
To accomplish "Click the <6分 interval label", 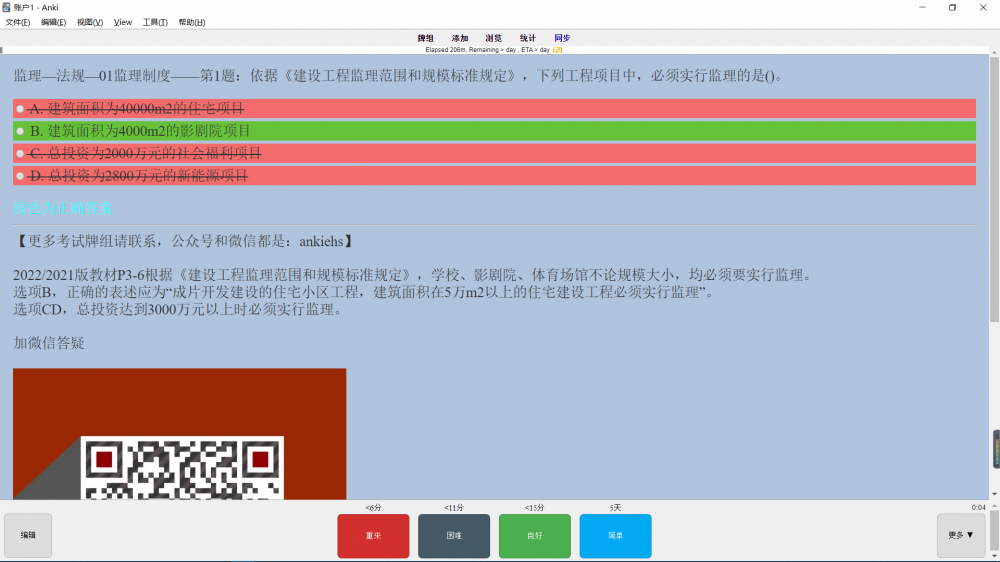I will (373, 508).
